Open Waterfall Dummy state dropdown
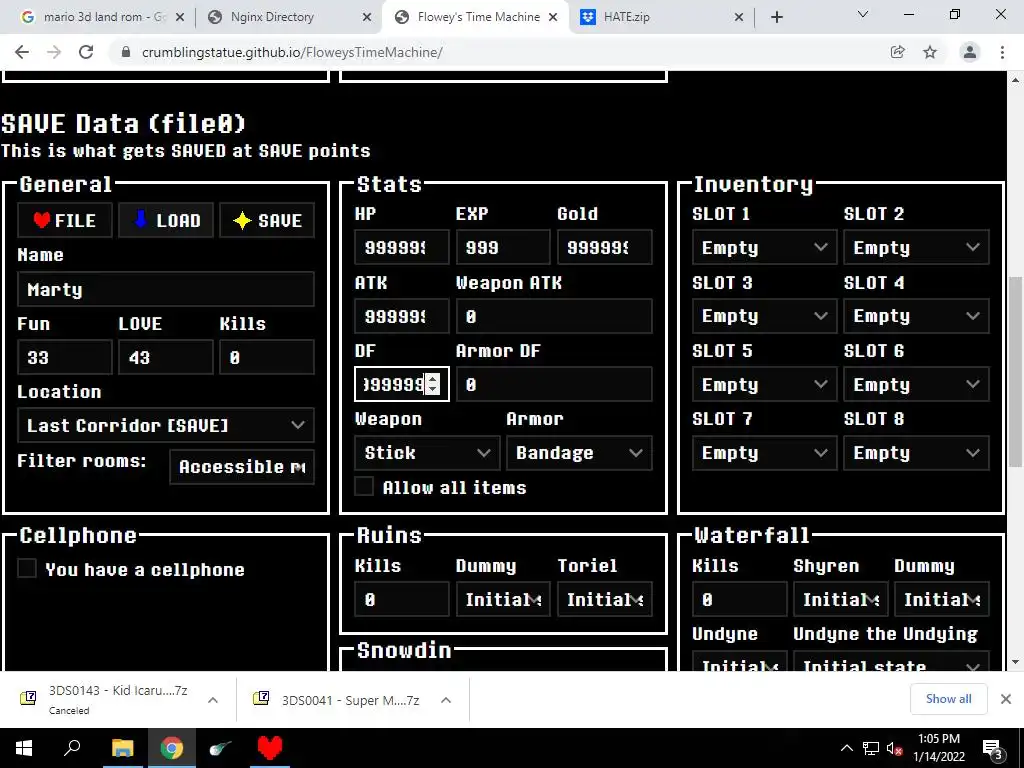This screenshot has height=768, width=1024. (942, 599)
